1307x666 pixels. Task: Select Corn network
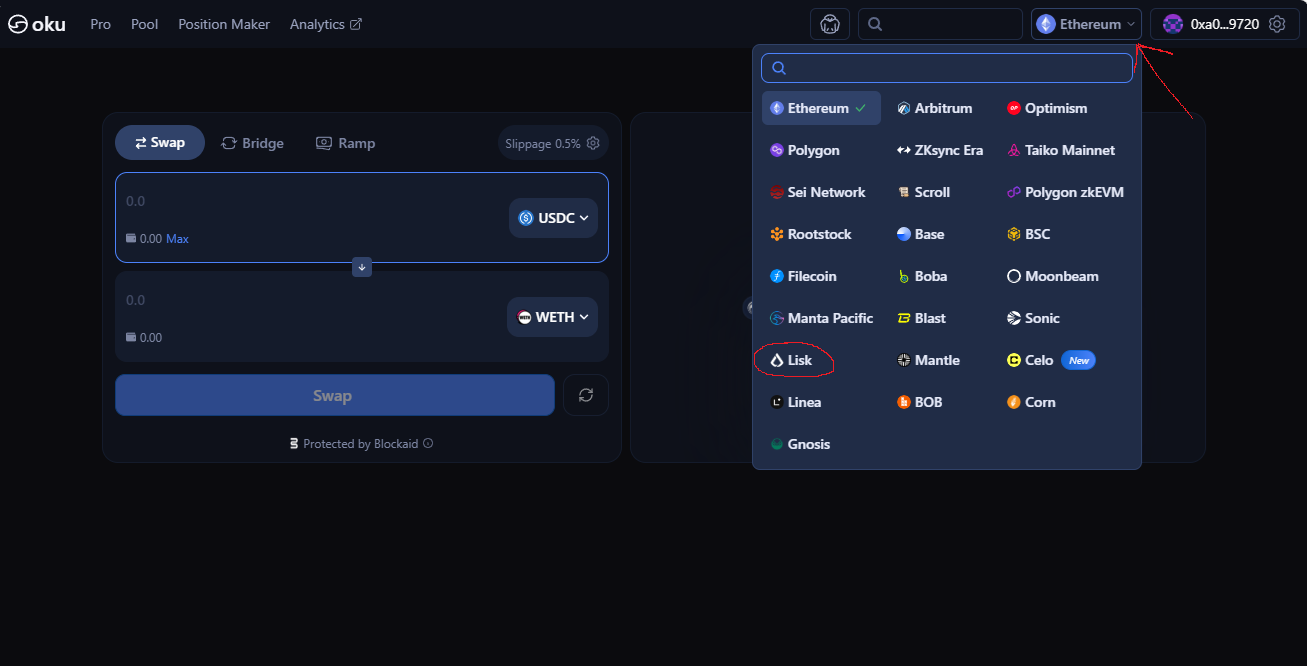1031,402
